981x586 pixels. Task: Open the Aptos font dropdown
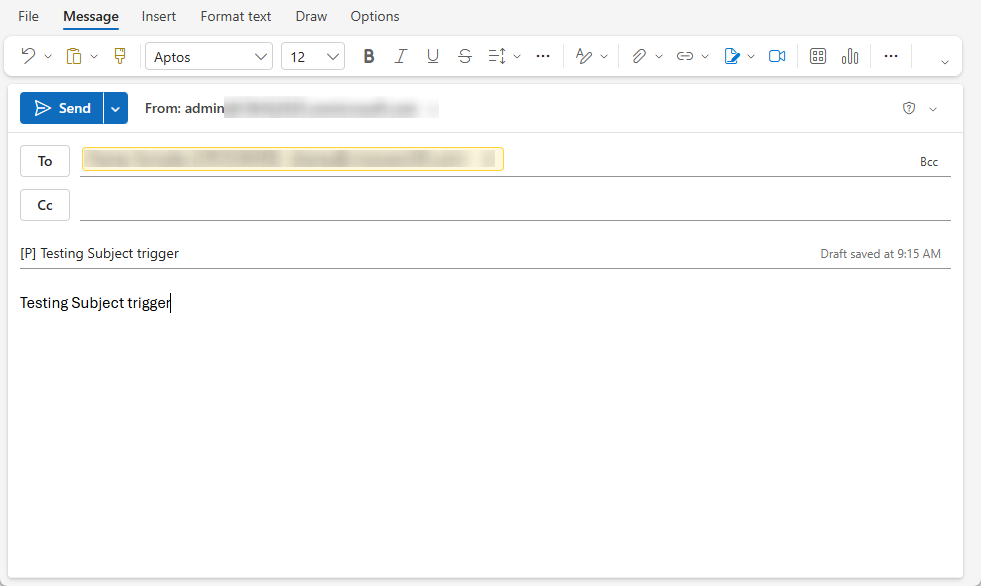coord(209,57)
